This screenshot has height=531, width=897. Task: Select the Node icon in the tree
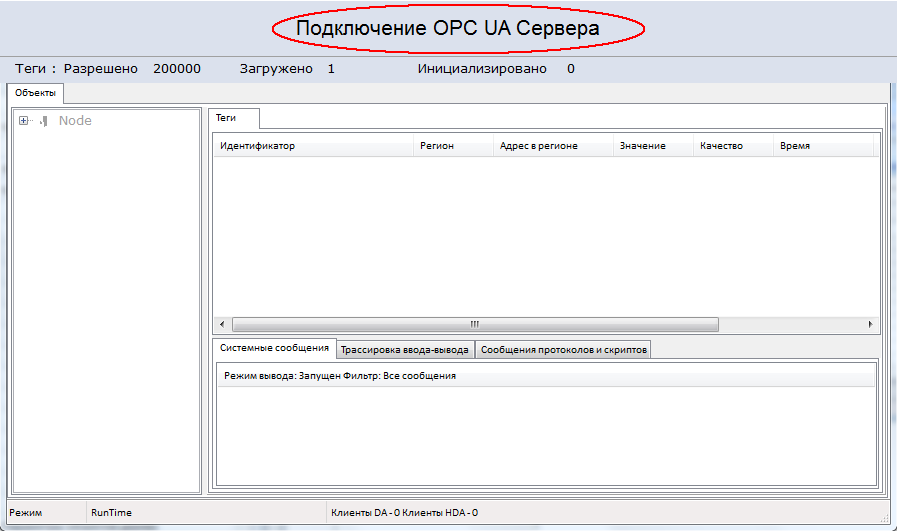pyautogui.click(x=43, y=121)
